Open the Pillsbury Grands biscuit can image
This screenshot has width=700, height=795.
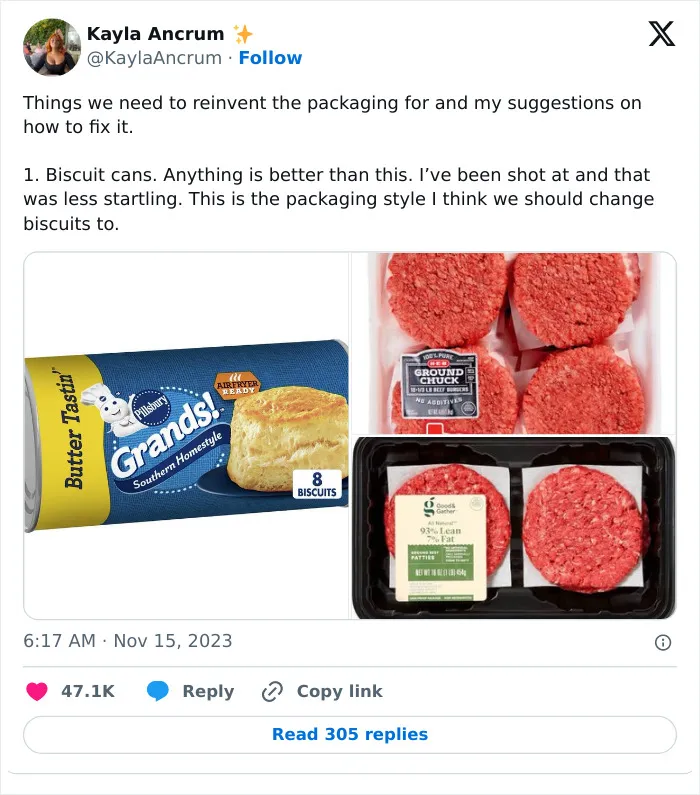coord(187,436)
